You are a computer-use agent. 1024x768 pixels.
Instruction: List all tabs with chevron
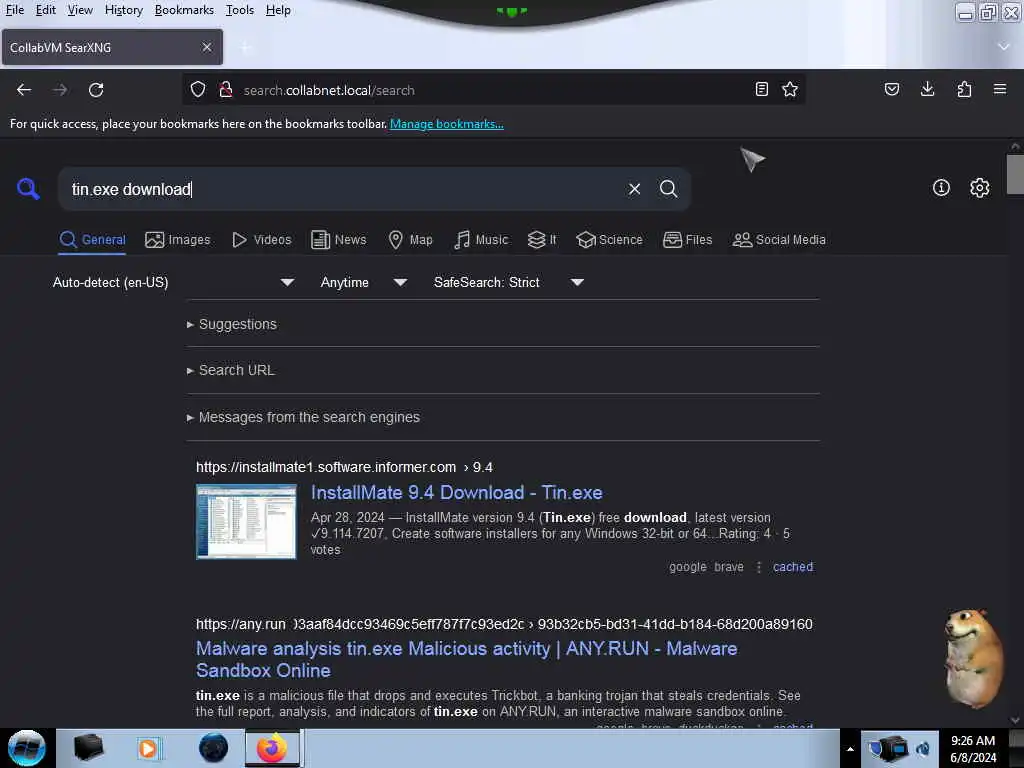click(1004, 47)
